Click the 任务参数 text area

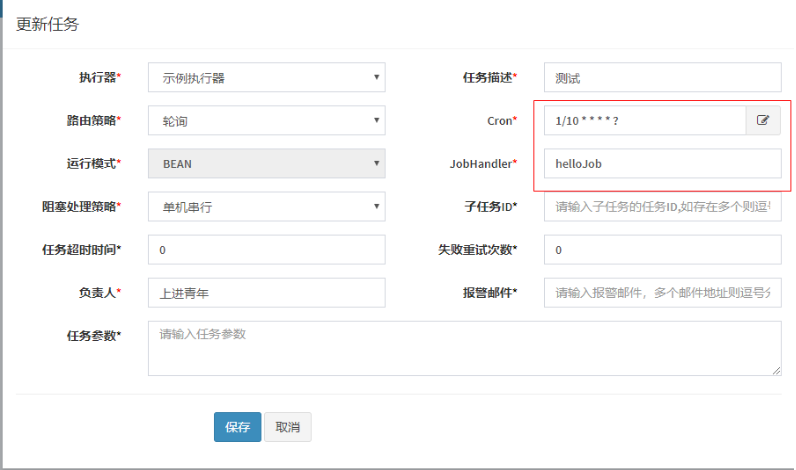[x=465, y=348]
